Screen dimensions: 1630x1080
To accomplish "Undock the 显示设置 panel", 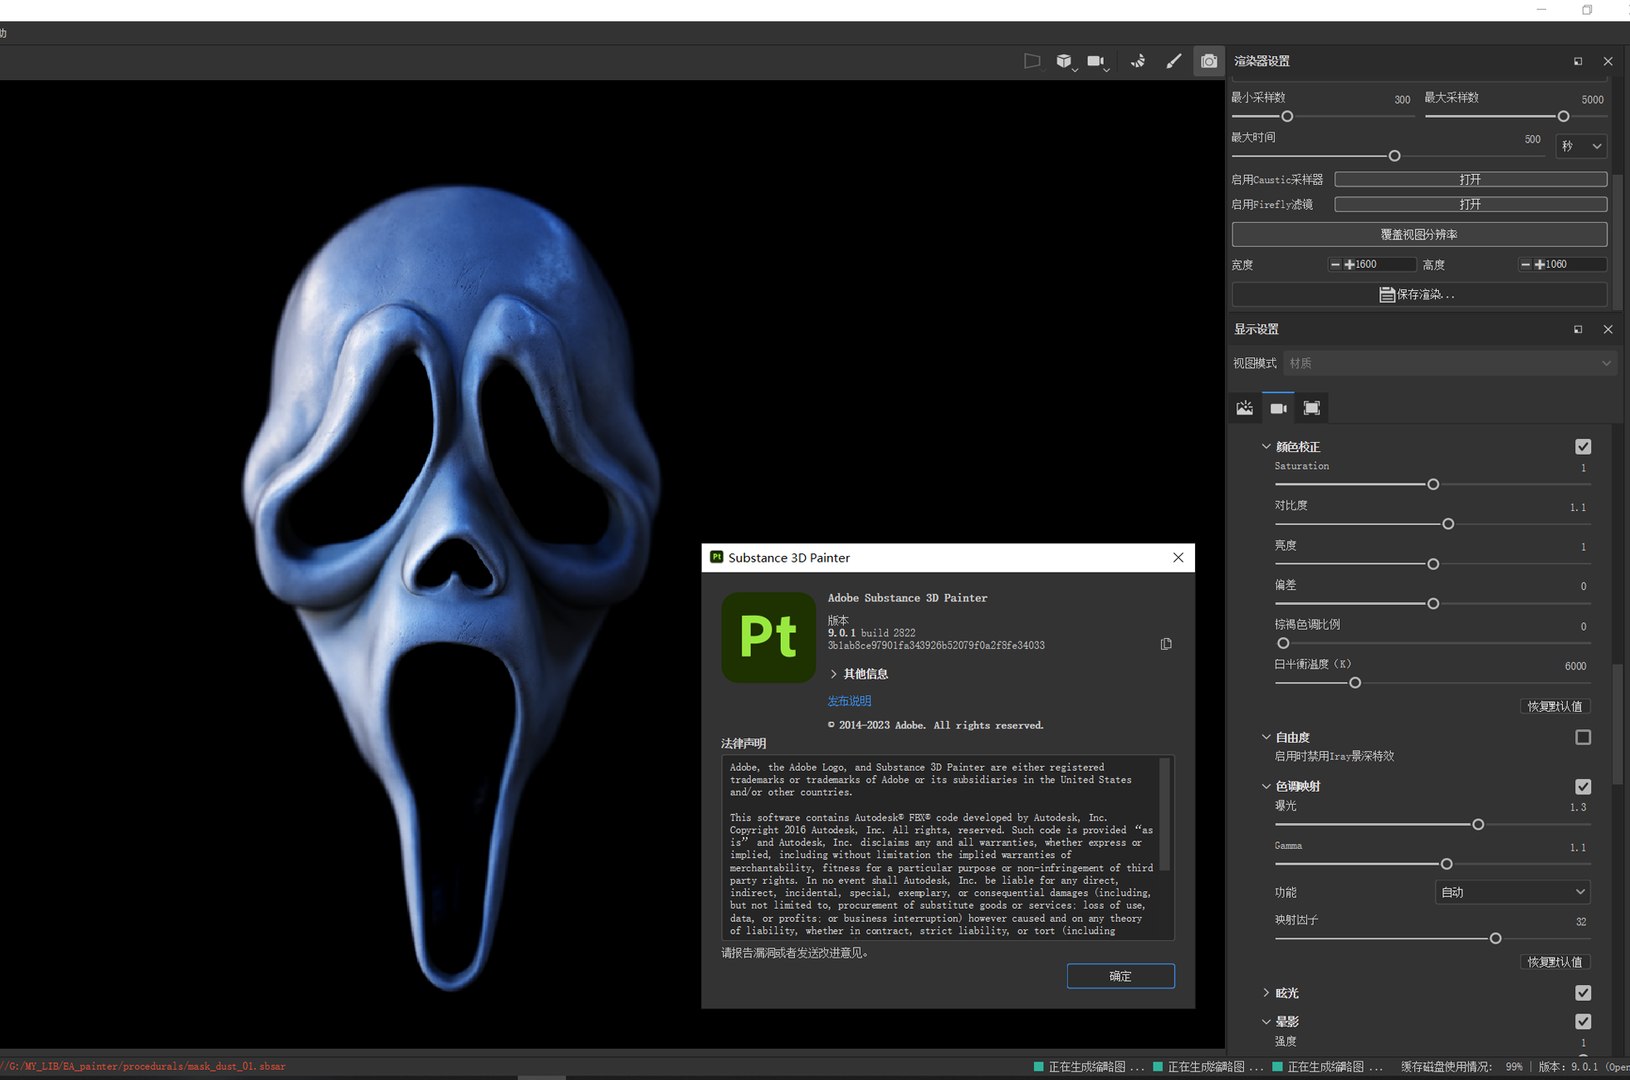I will click(x=1578, y=329).
